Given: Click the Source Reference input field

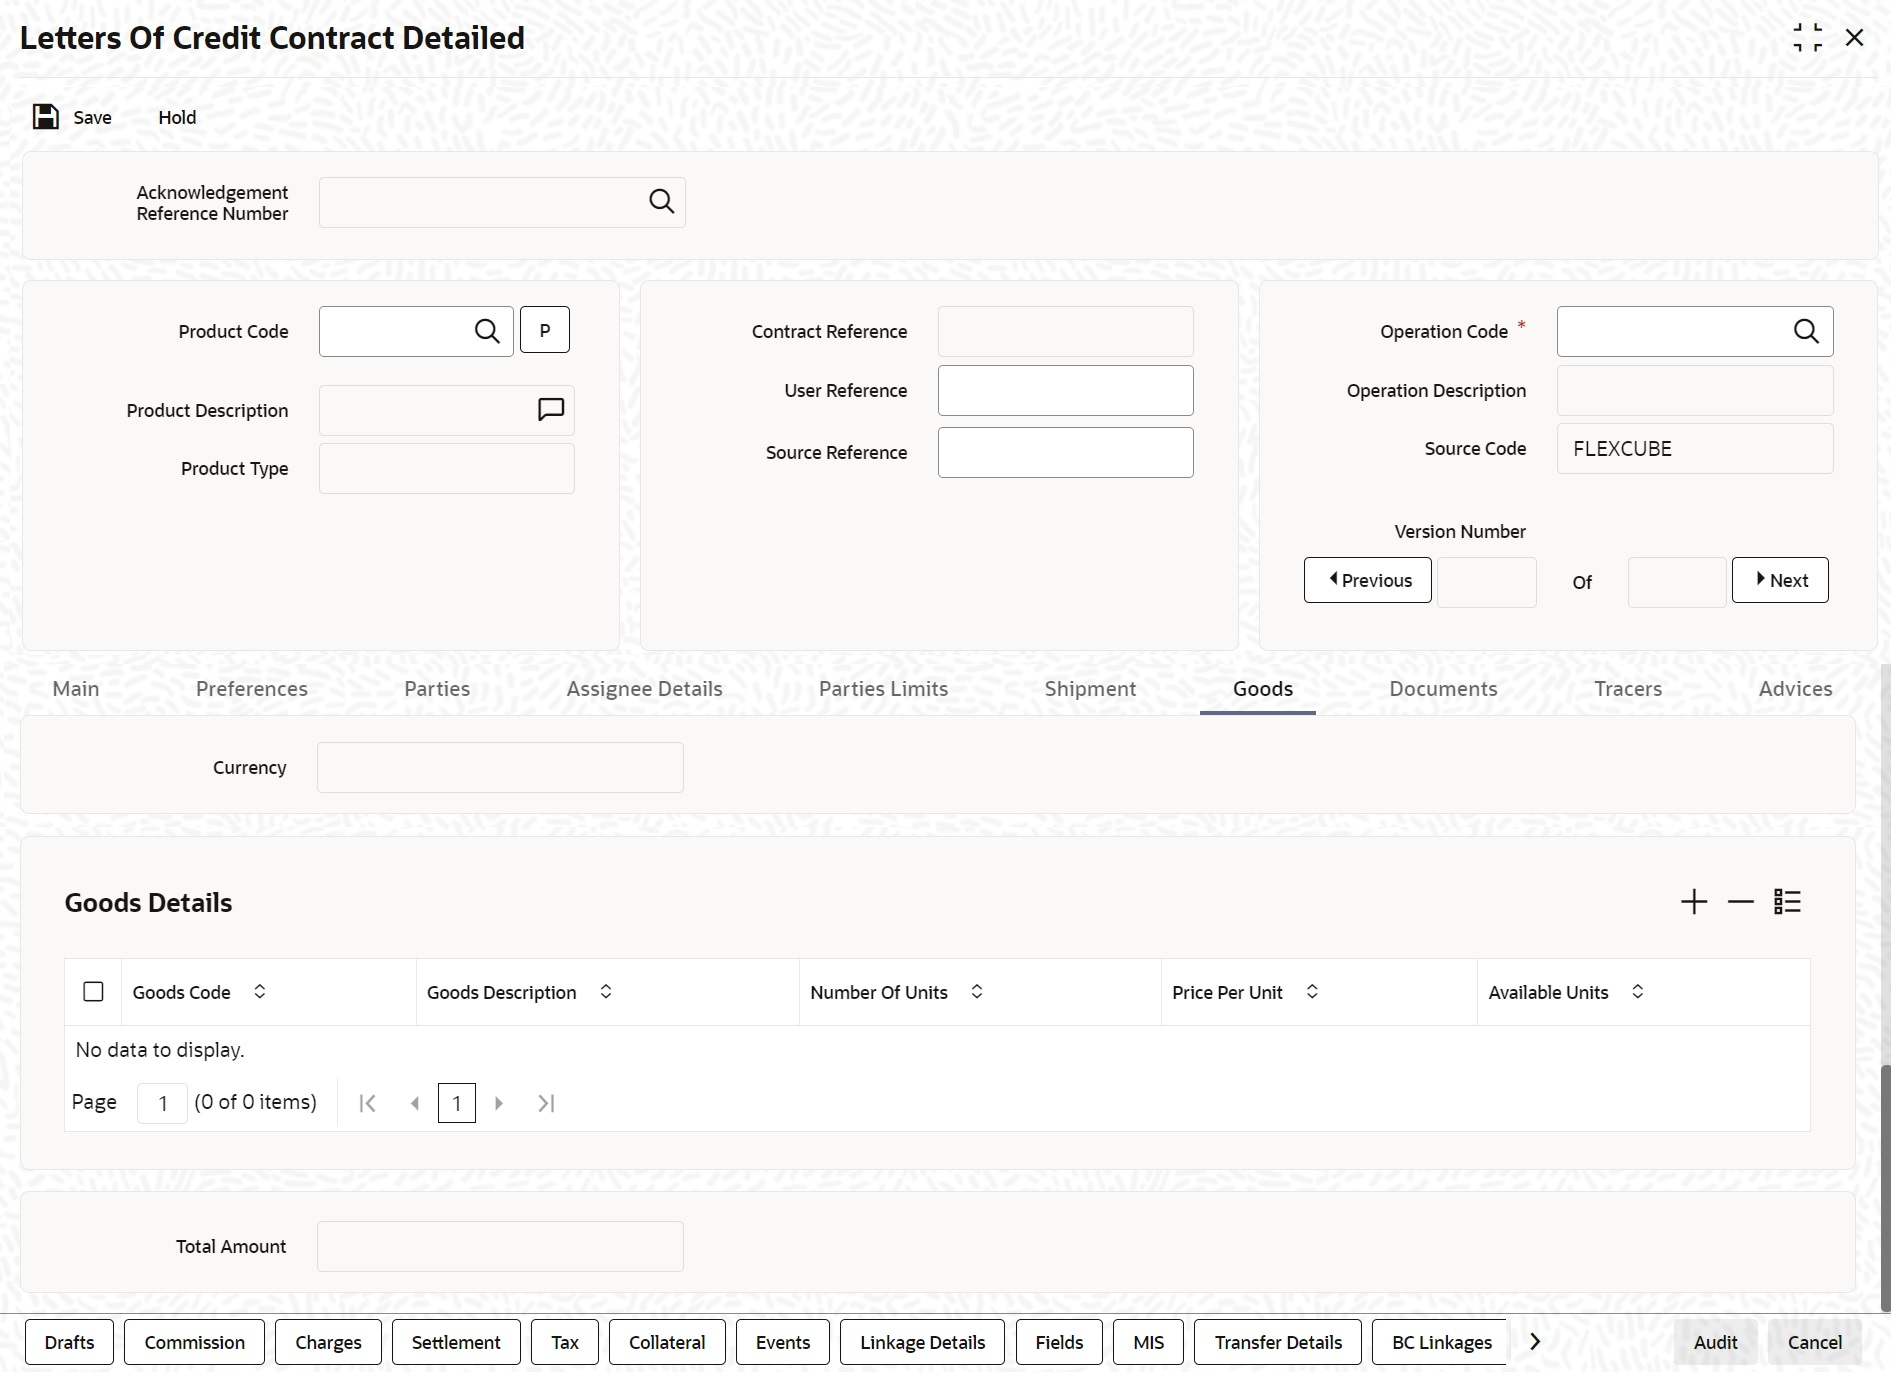Looking at the screenshot, I should [x=1066, y=452].
